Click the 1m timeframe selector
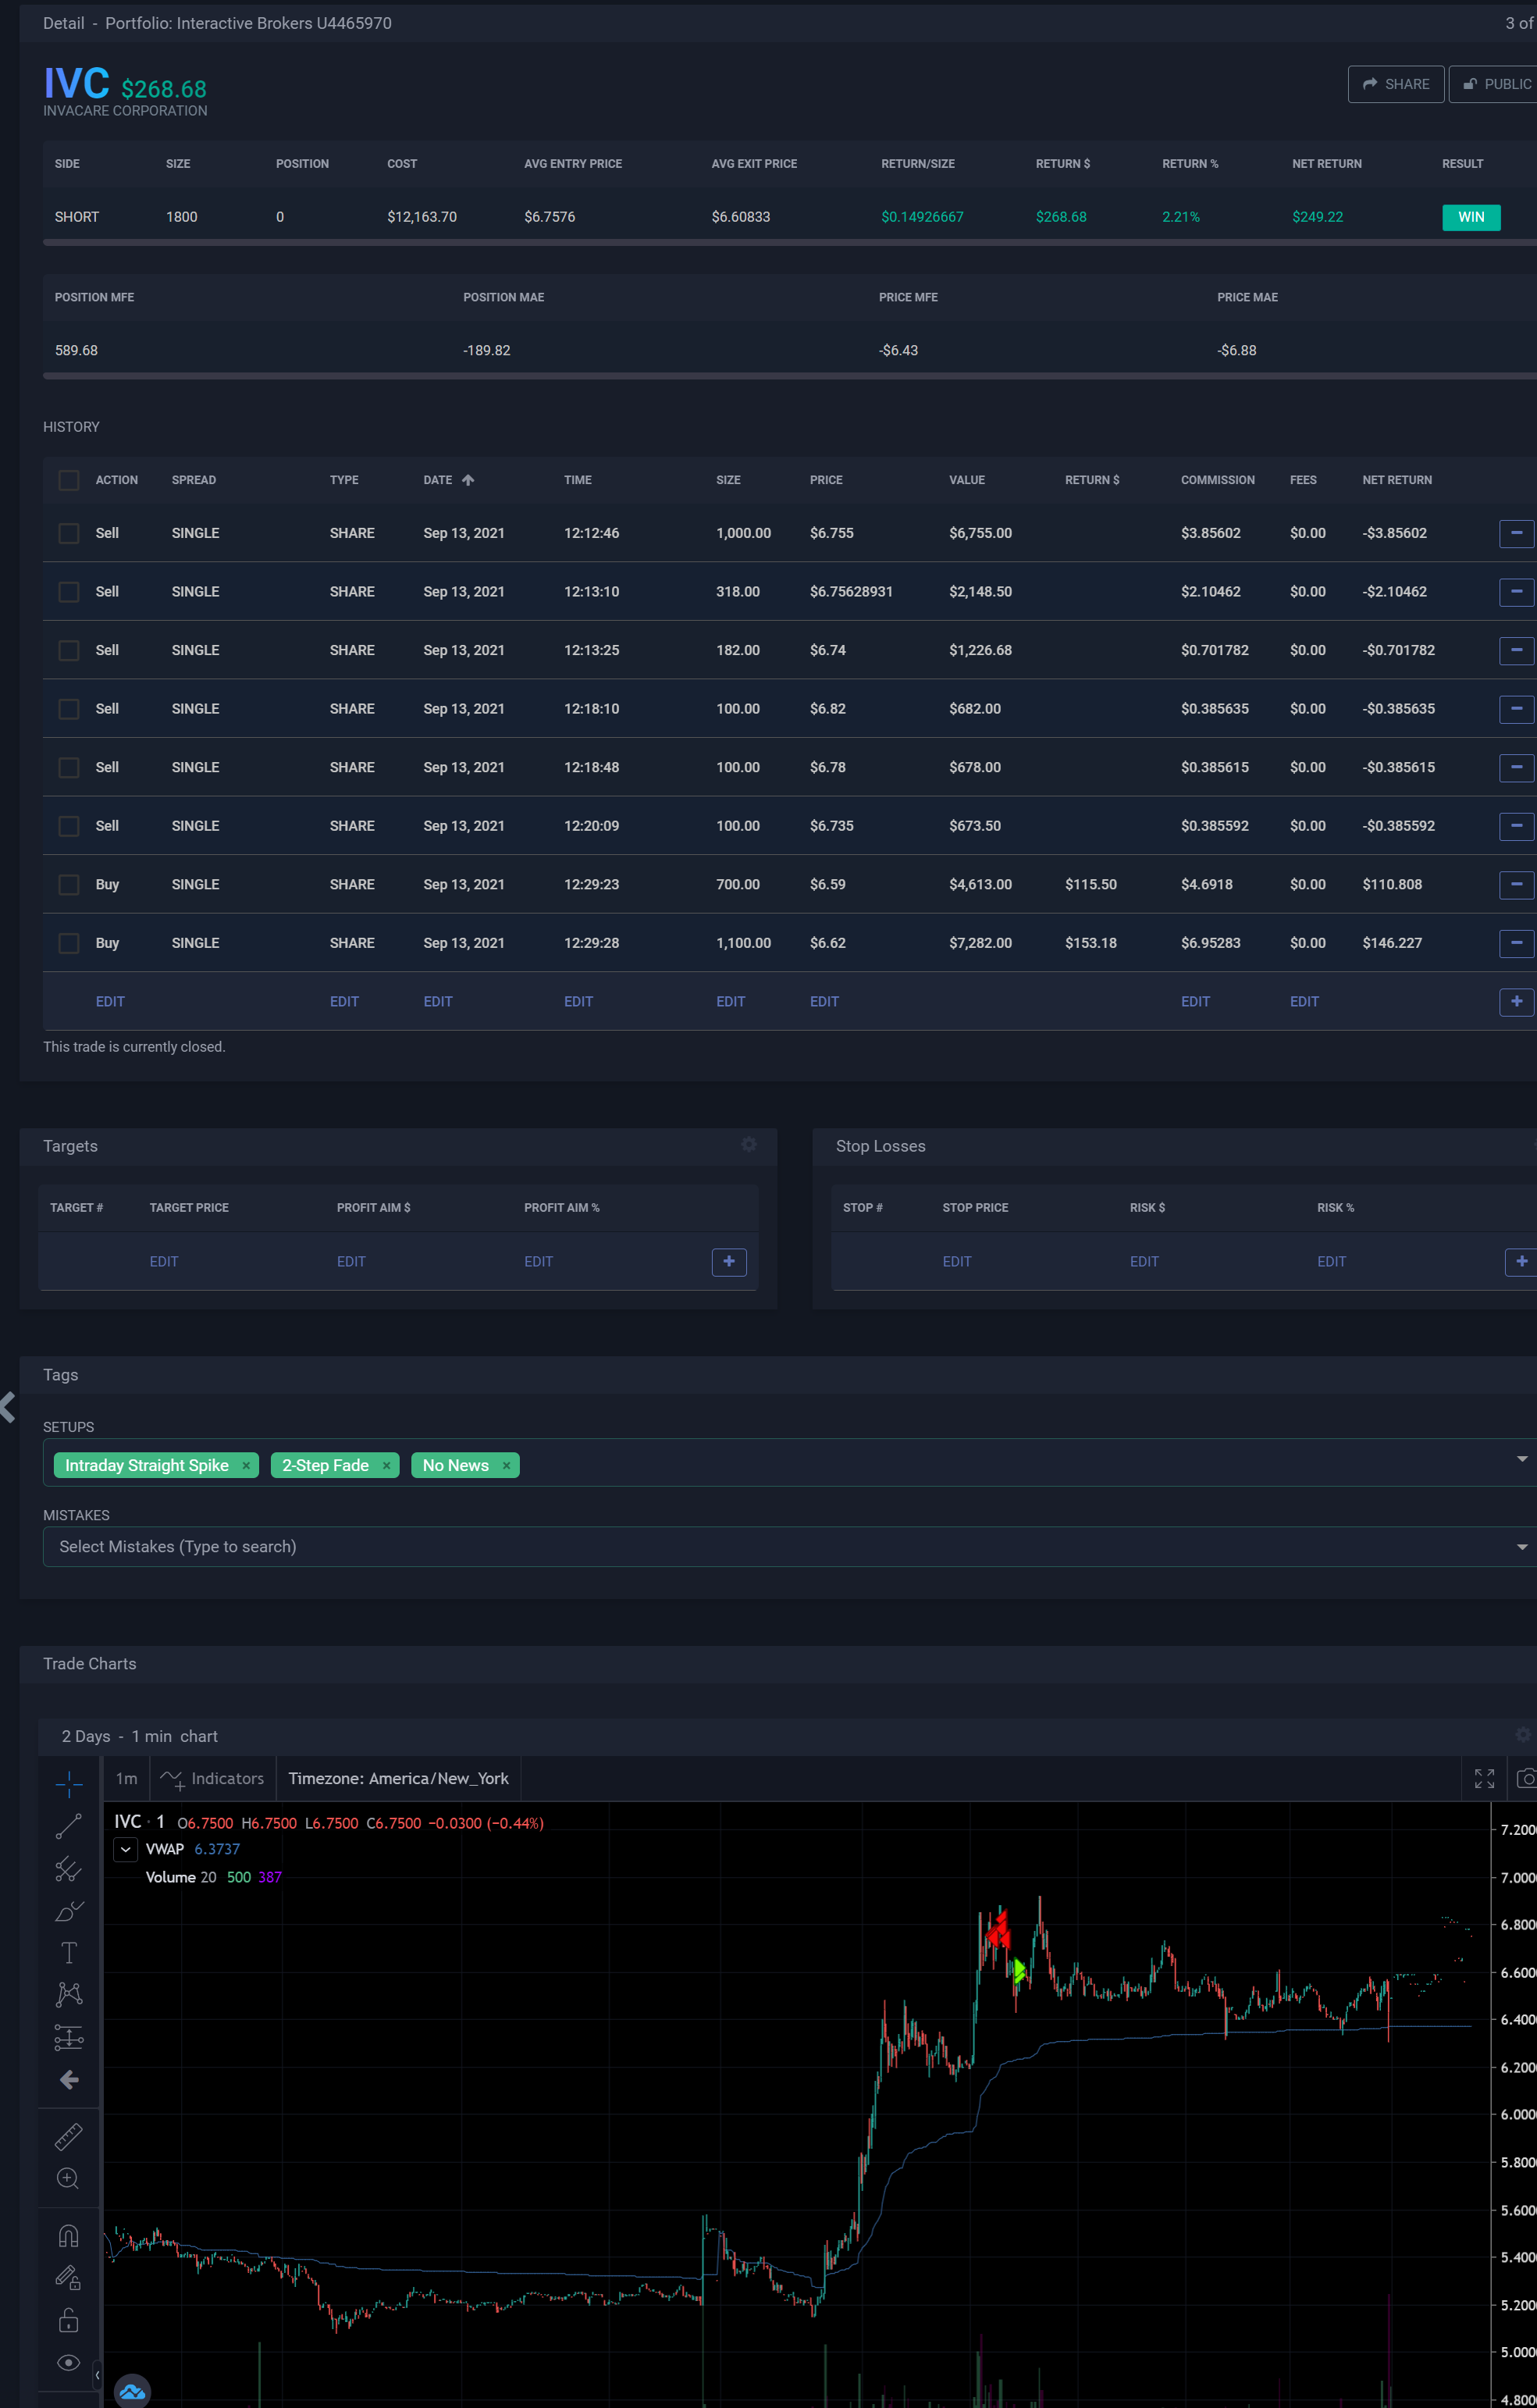This screenshot has width=1537, height=2408. point(126,1778)
